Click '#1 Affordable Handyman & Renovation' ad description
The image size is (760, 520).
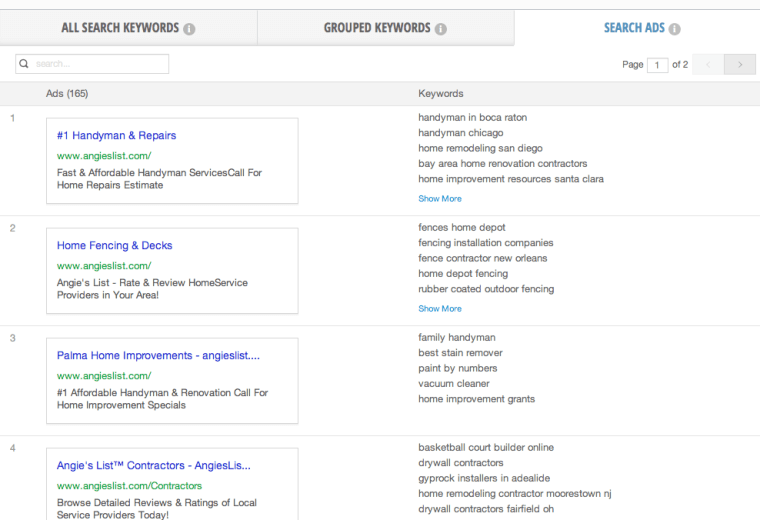pos(162,399)
